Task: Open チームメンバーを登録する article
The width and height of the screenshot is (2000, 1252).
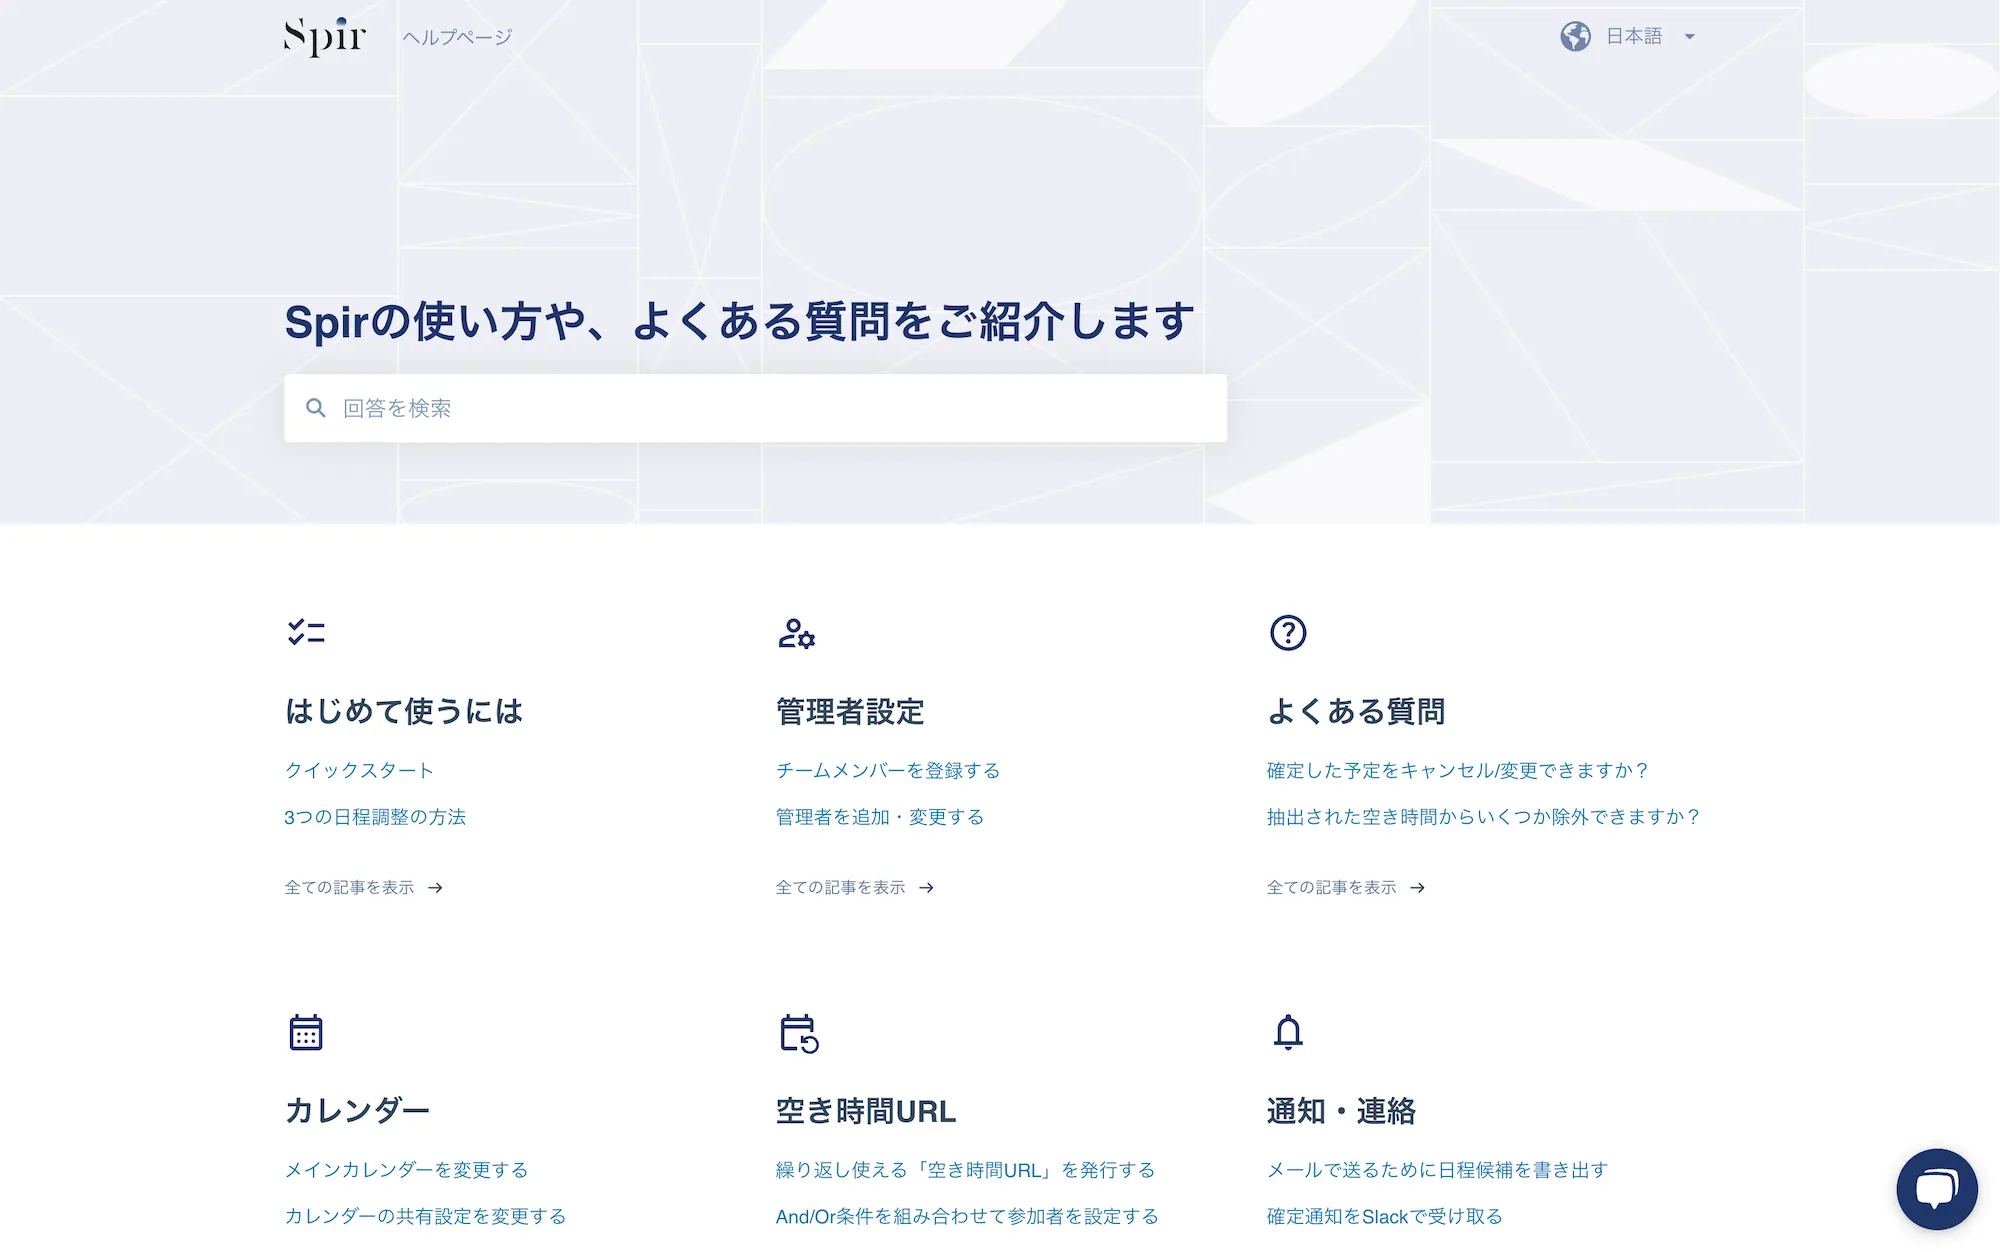Action: [x=888, y=770]
